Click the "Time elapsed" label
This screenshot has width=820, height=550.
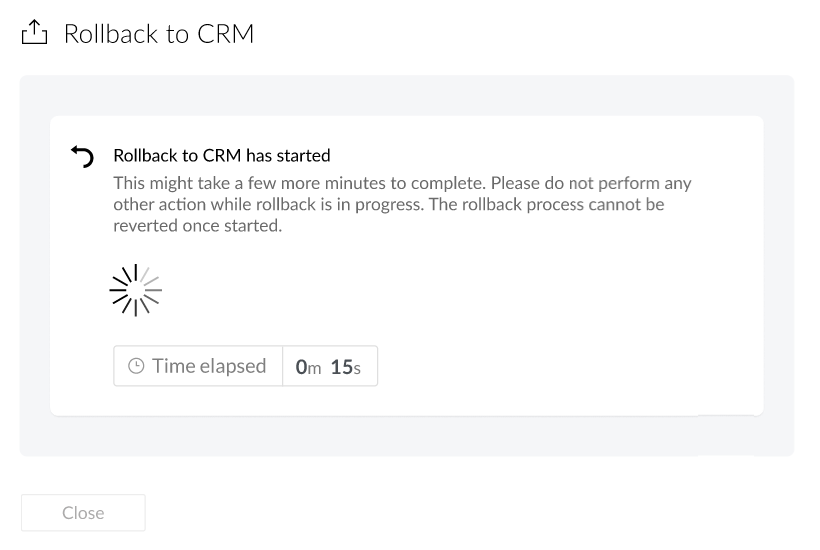pos(209,366)
